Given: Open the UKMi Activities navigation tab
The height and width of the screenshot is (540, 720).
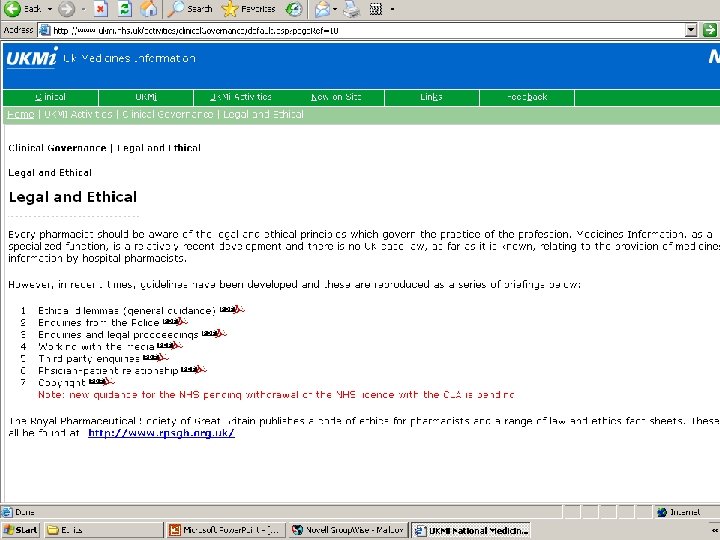Looking at the screenshot, I should [x=241, y=97].
